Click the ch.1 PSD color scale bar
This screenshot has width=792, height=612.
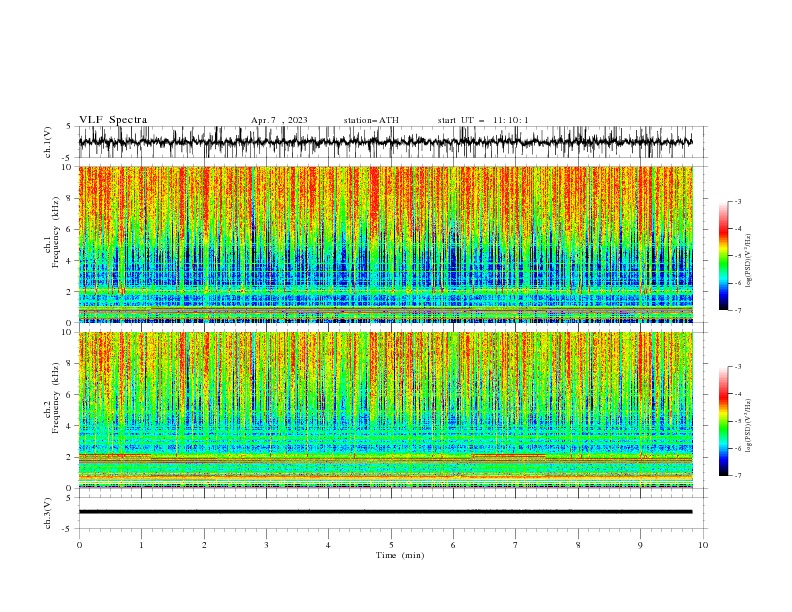[723, 256]
